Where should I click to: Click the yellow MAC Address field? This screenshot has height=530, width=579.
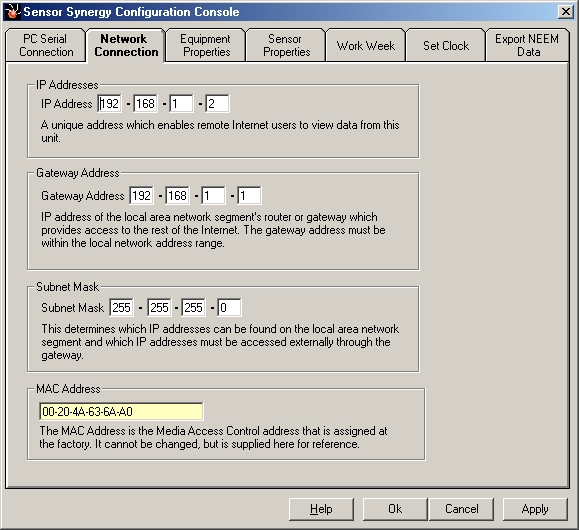[121, 411]
